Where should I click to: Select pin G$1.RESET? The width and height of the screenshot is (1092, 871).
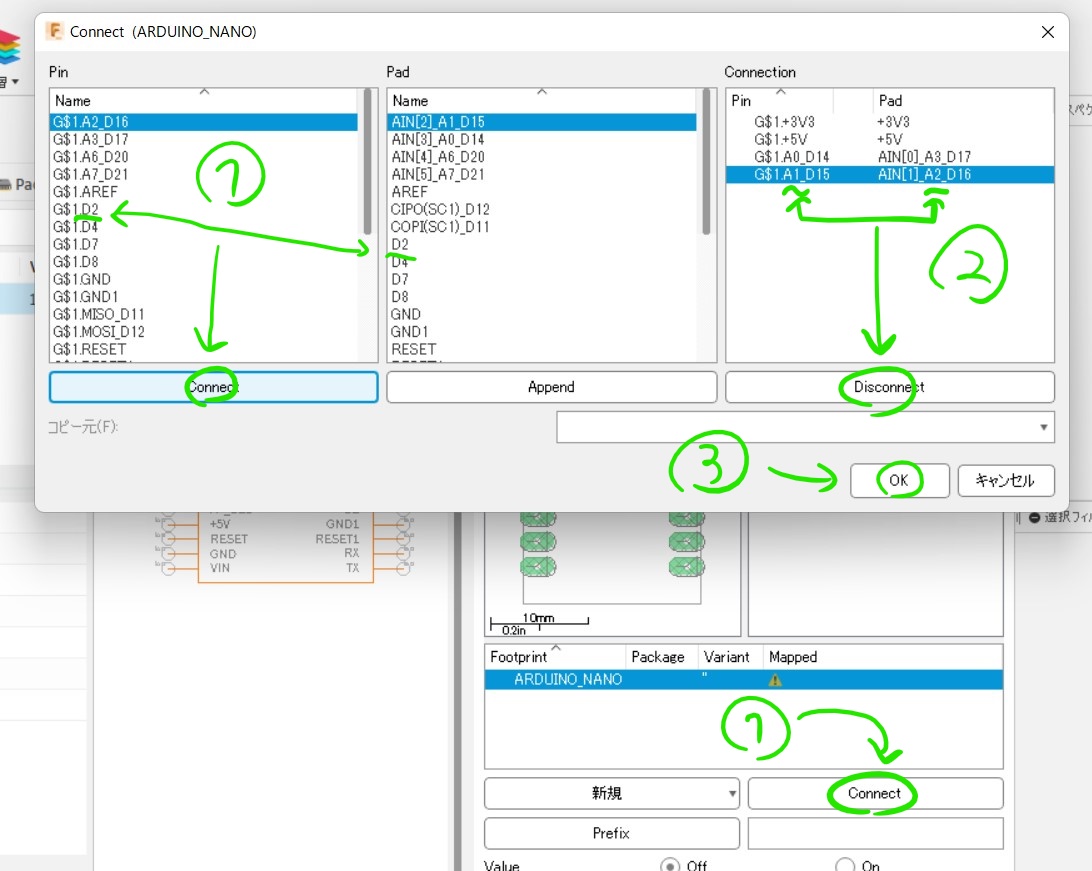(x=203, y=349)
